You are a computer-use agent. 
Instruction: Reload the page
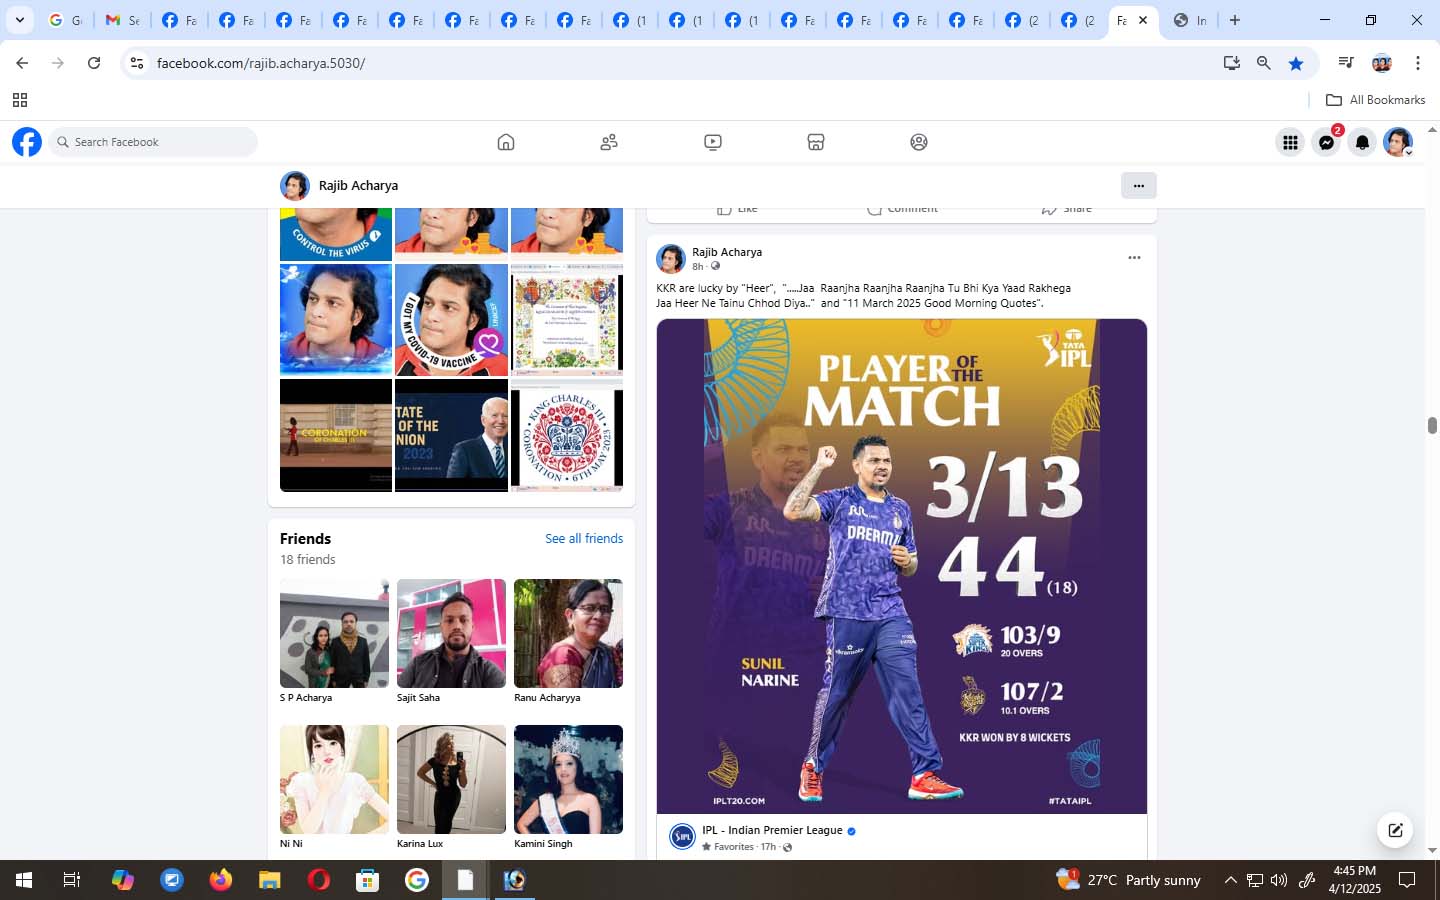94,63
